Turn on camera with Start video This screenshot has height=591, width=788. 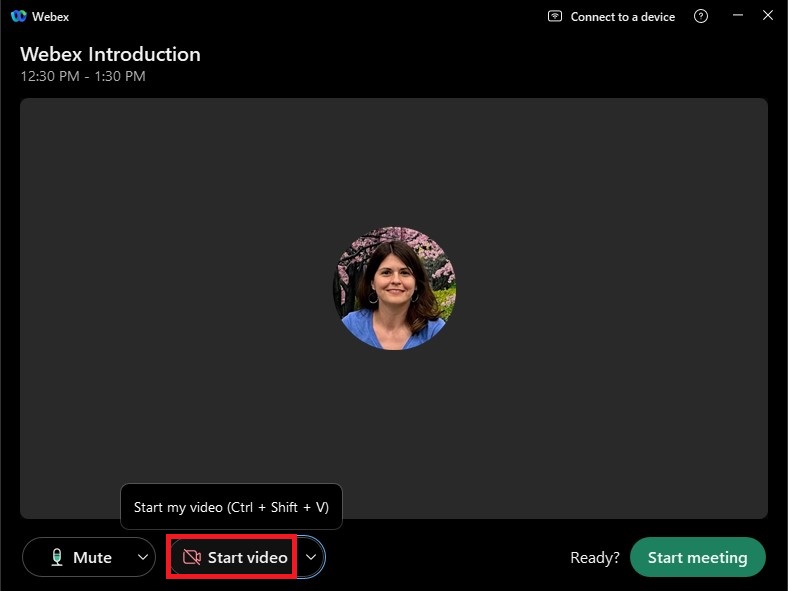click(233, 557)
